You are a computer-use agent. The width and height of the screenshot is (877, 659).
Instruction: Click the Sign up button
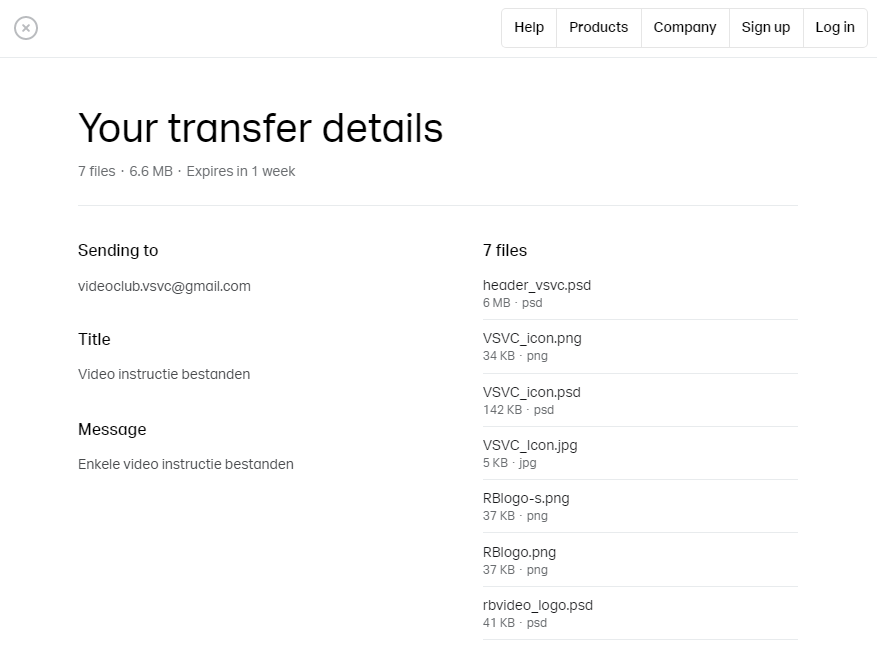pos(766,27)
